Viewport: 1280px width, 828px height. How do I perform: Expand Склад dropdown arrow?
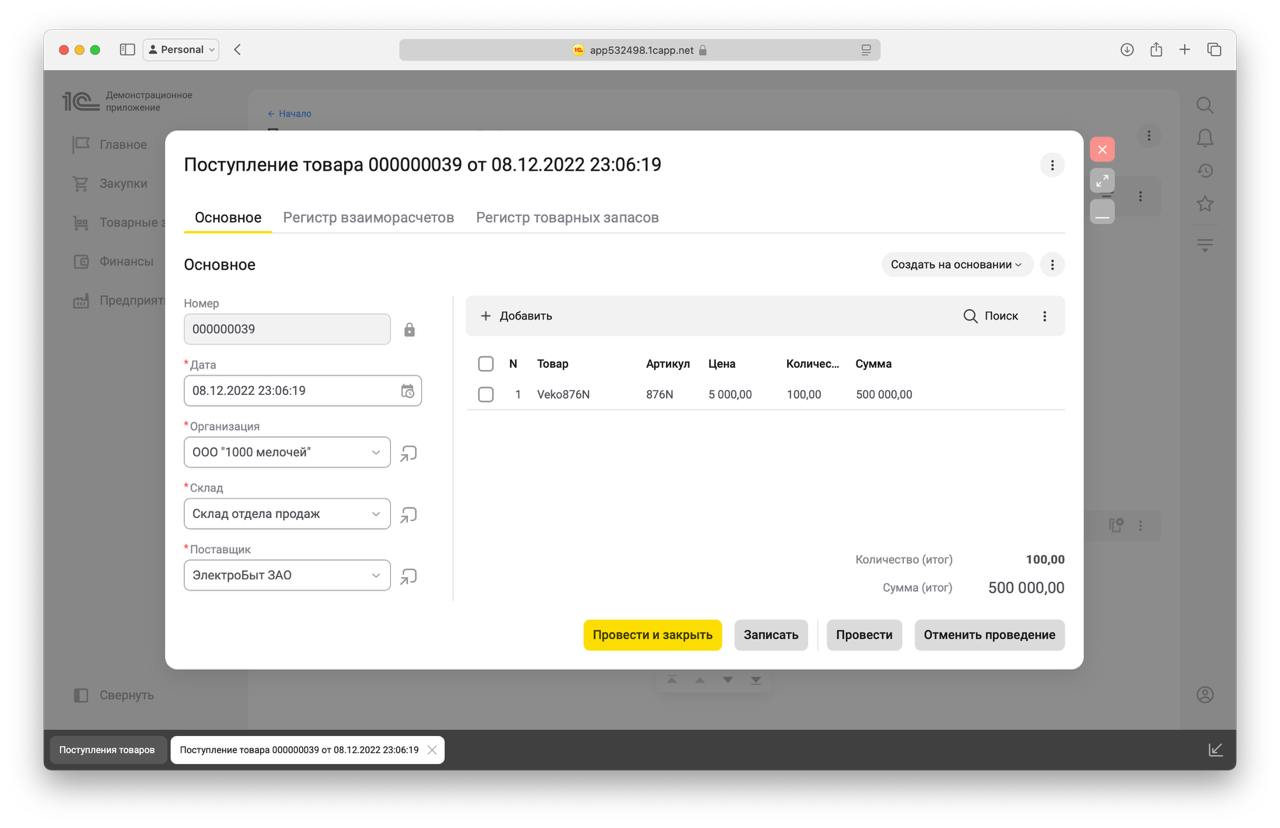click(376, 514)
